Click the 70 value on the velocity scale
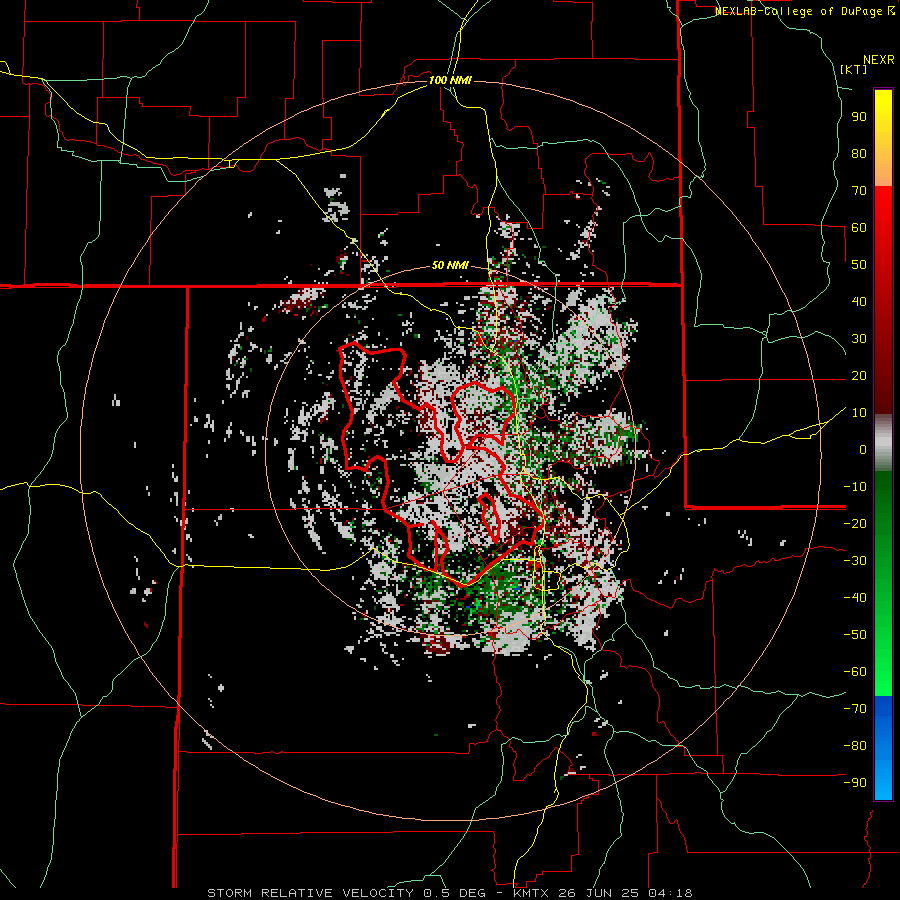 click(x=859, y=191)
